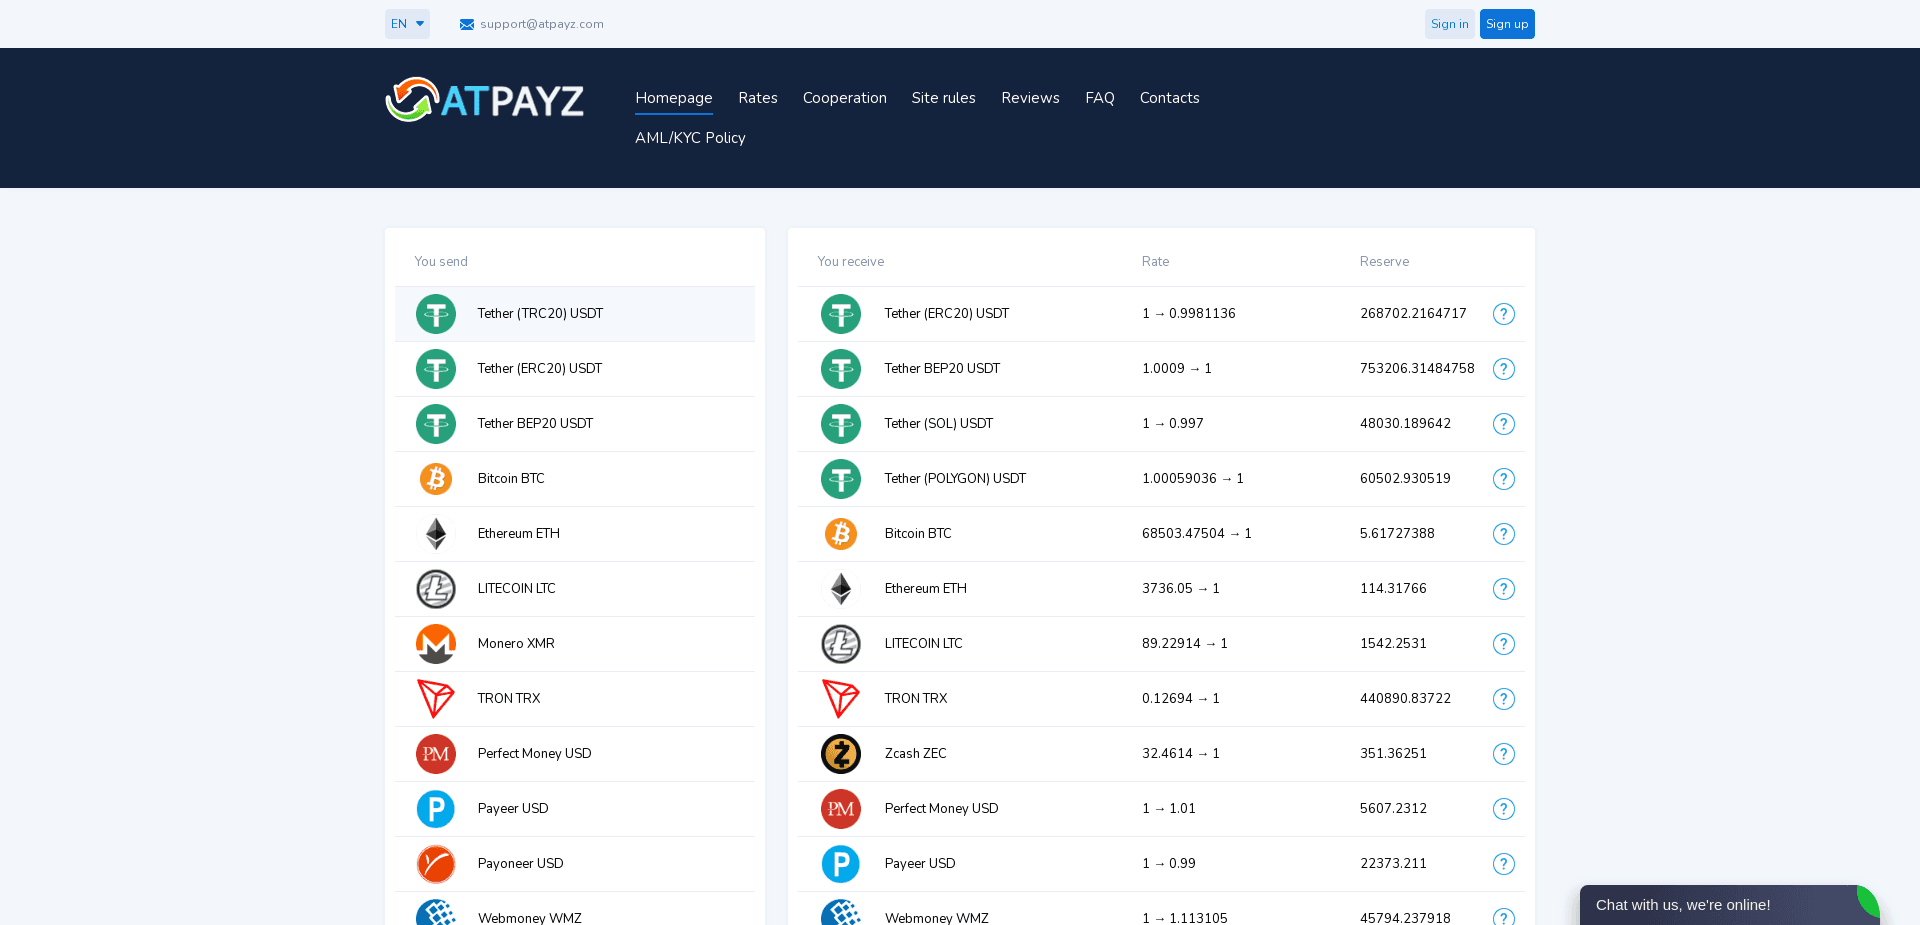Click the ATPAYZ logo

[485, 98]
